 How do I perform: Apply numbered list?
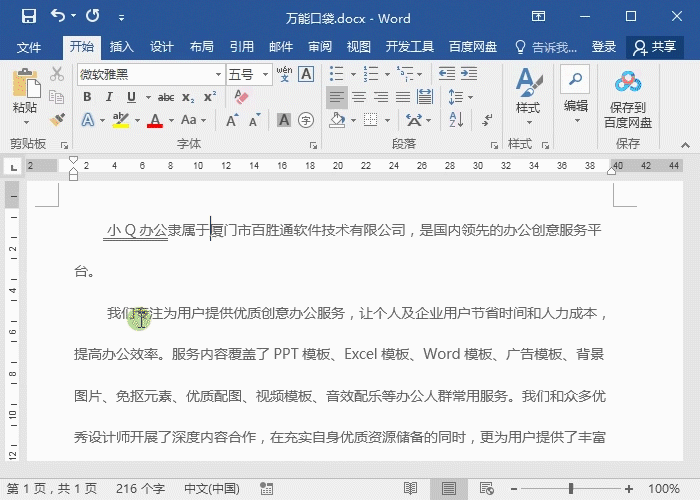click(371, 74)
